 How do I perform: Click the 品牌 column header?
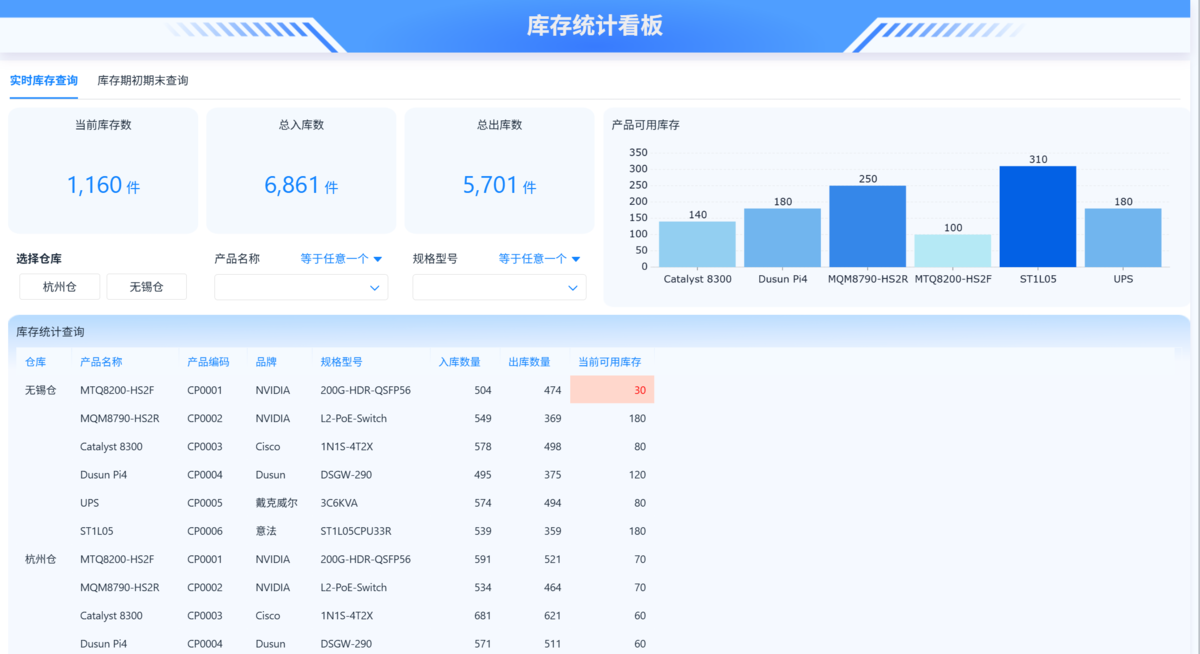click(x=267, y=362)
